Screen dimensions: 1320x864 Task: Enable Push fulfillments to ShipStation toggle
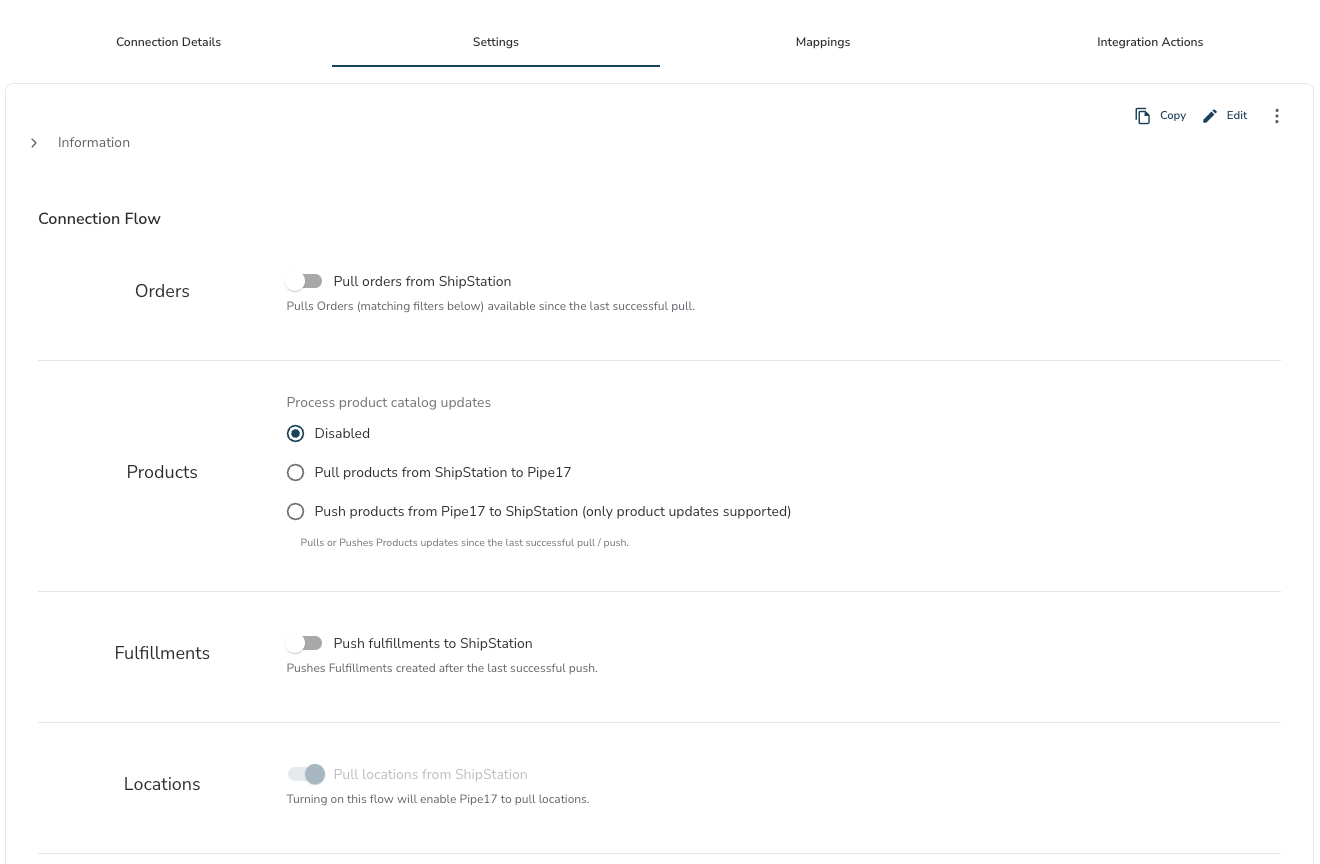click(304, 644)
